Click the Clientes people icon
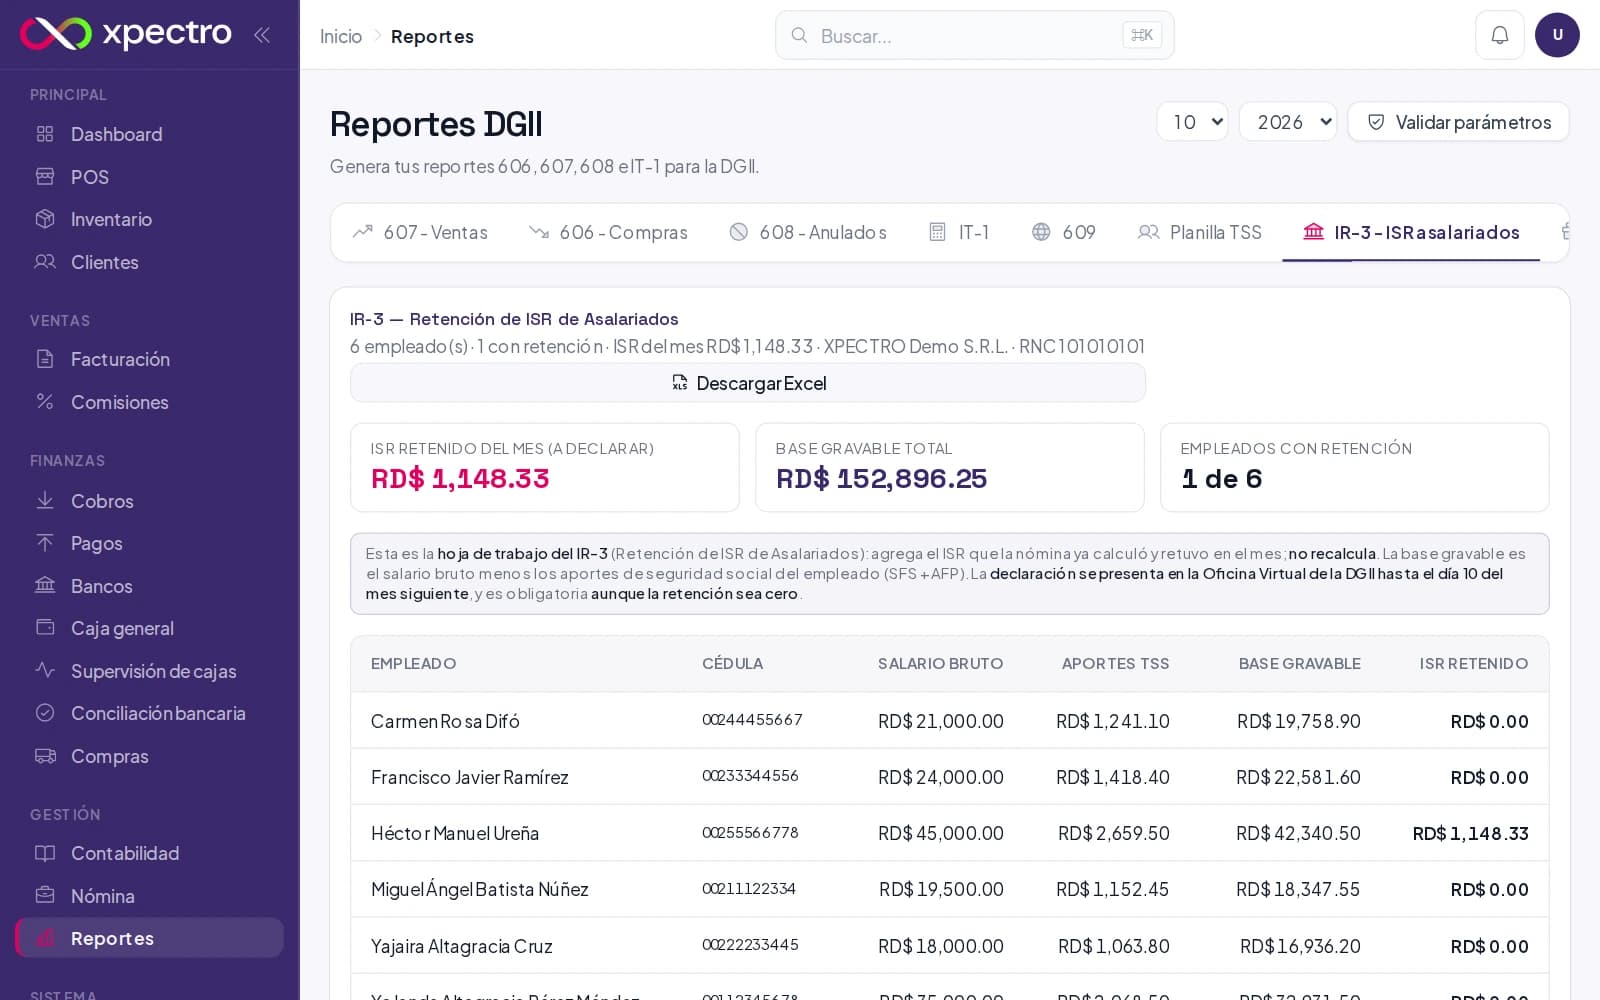1600x1000 pixels. coord(45,262)
